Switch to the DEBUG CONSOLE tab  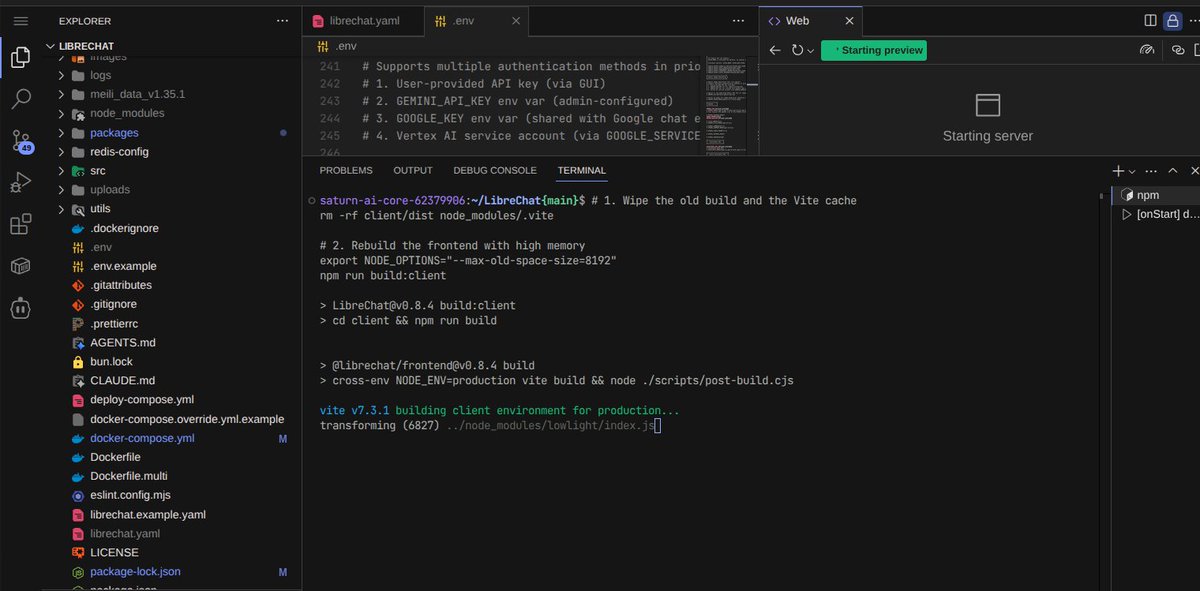tap(495, 171)
